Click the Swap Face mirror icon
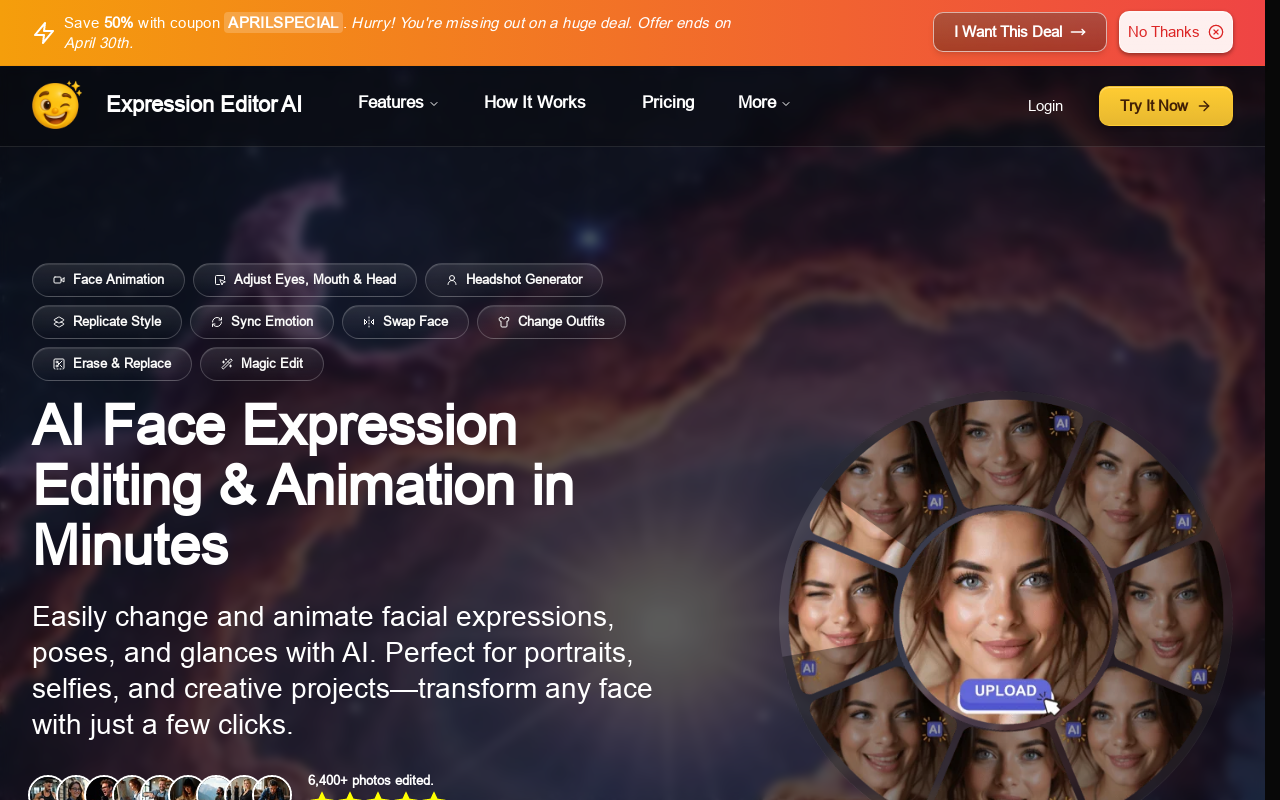Screen dimensions: 1280x800 pos(369,322)
